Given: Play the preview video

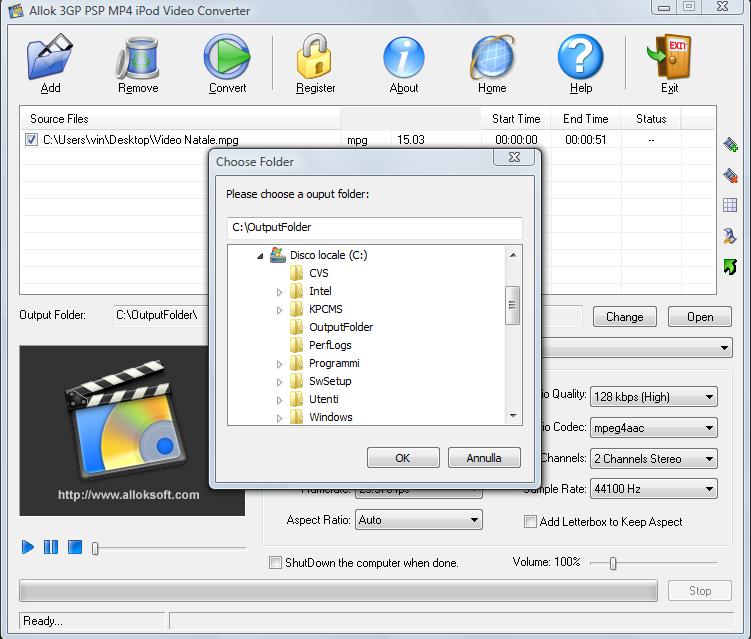Looking at the screenshot, I should coord(28,547).
